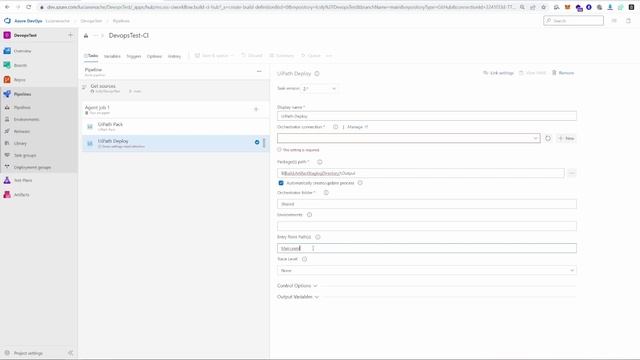Open the Orchestrator connection dropdown

(409, 138)
